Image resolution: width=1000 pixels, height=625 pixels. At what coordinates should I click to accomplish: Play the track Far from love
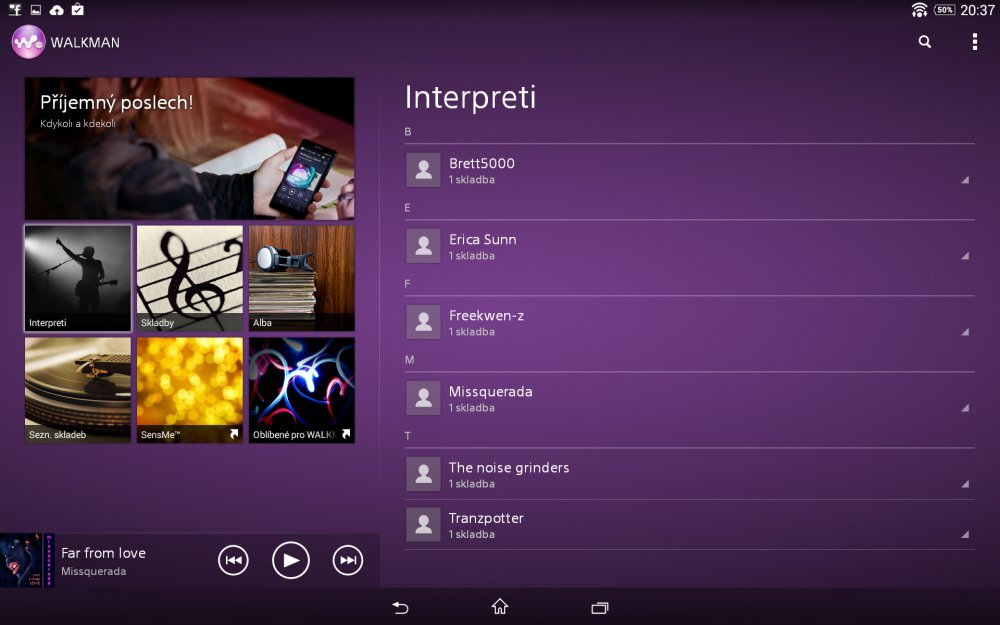(x=290, y=560)
